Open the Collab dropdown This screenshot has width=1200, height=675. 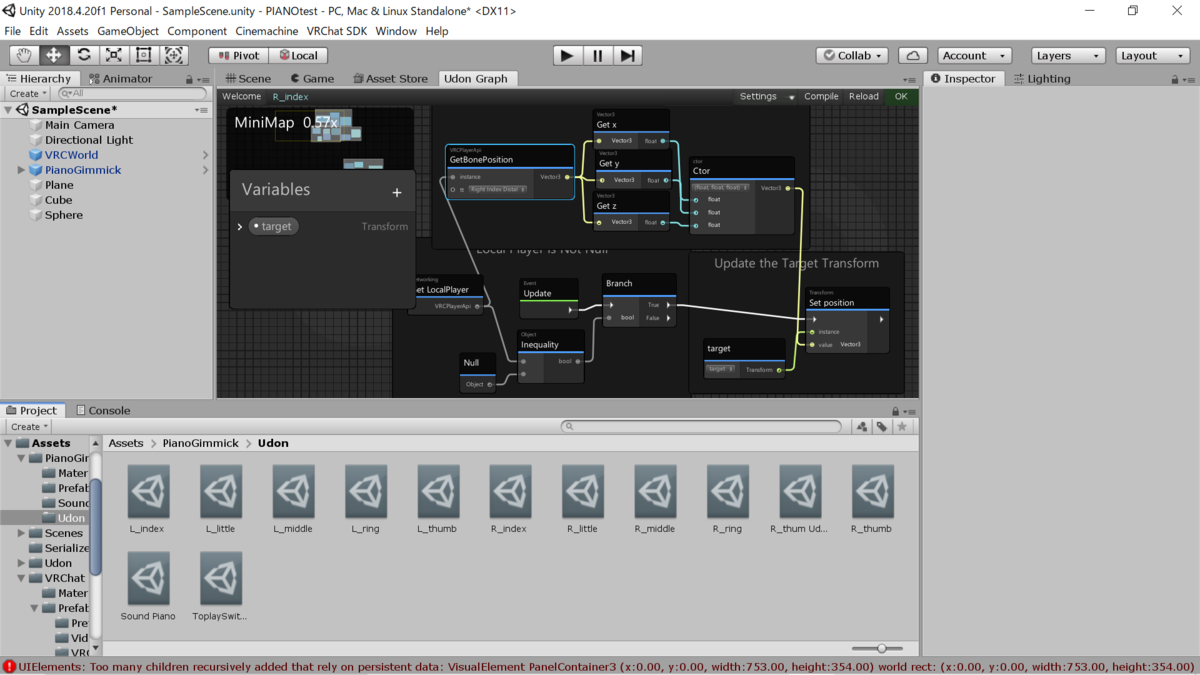pyautogui.click(x=853, y=55)
